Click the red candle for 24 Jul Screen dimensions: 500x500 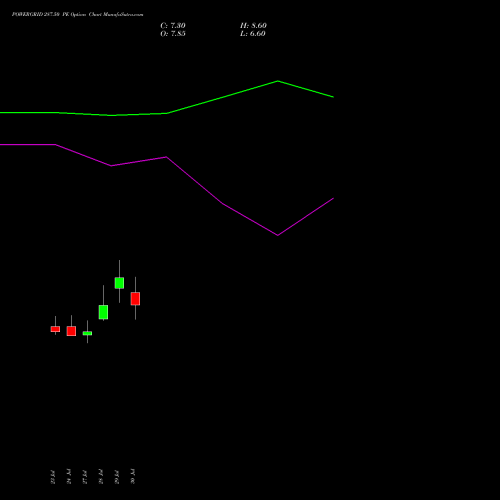[x=71, y=331]
